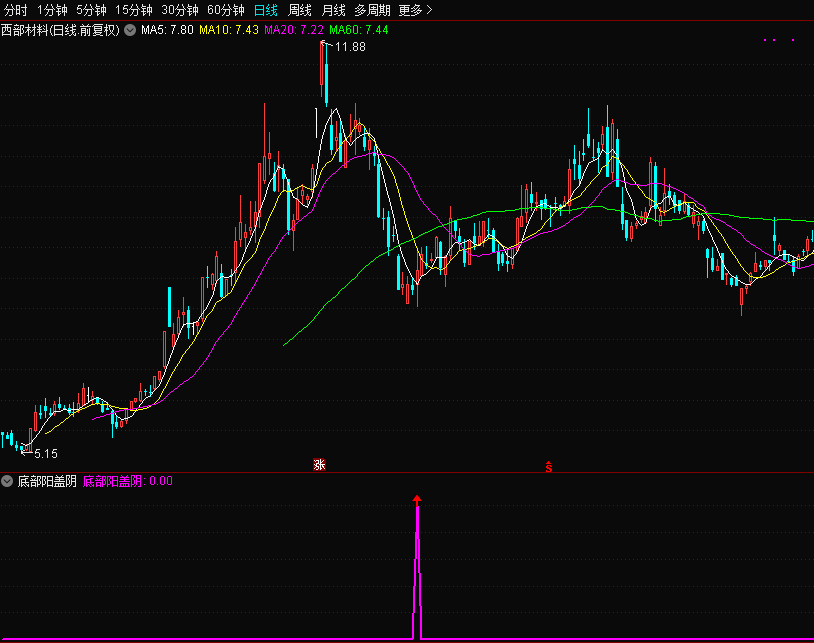Screen dimensions: 814x643
Task: Click the red 涨 marker icon
Action: click(x=319, y=464)
